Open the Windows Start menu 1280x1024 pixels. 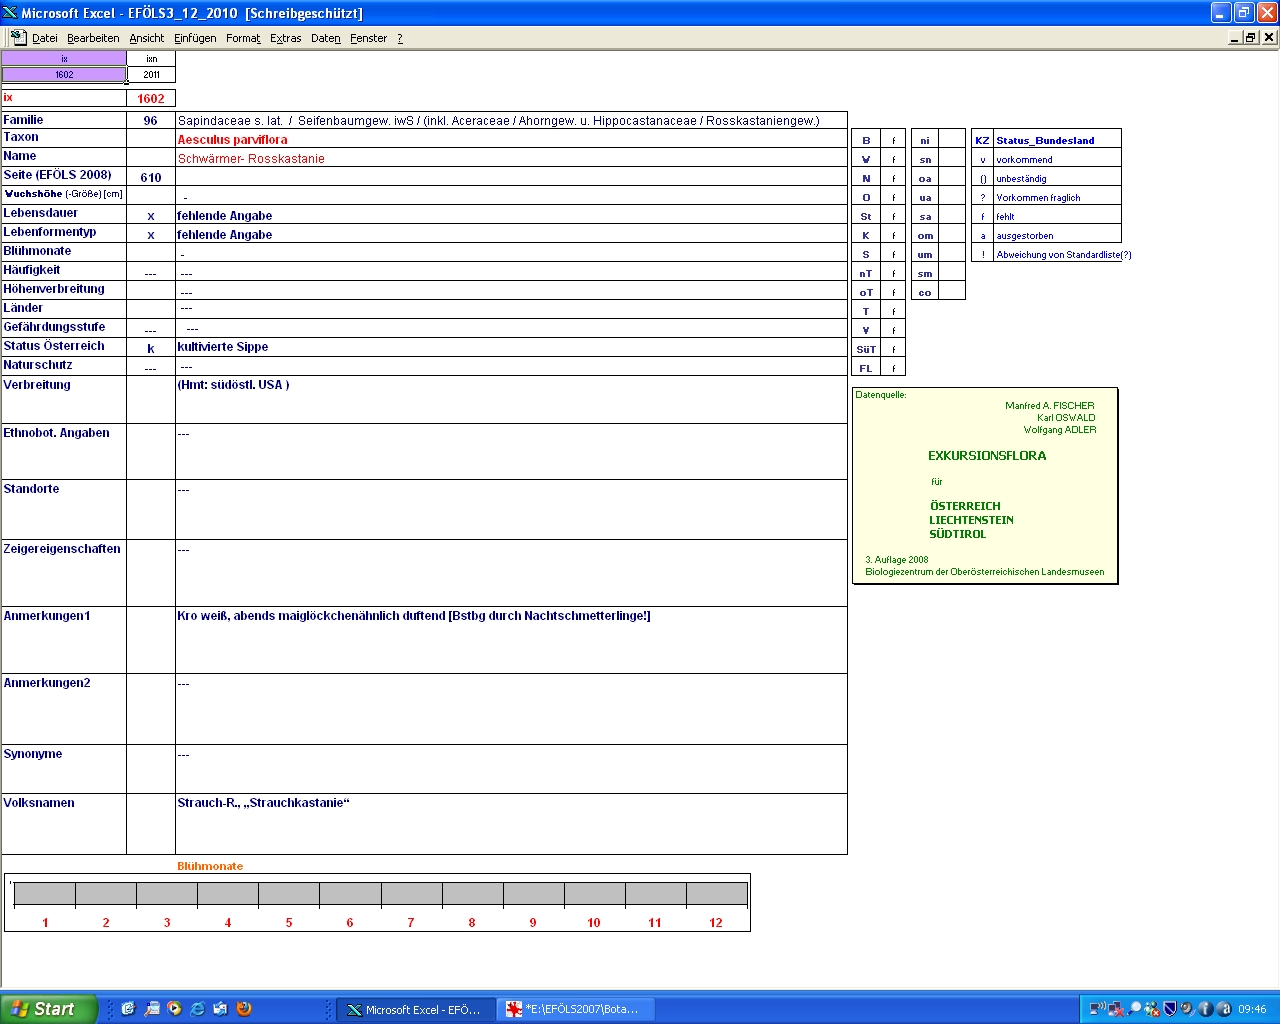[49, 1009]
